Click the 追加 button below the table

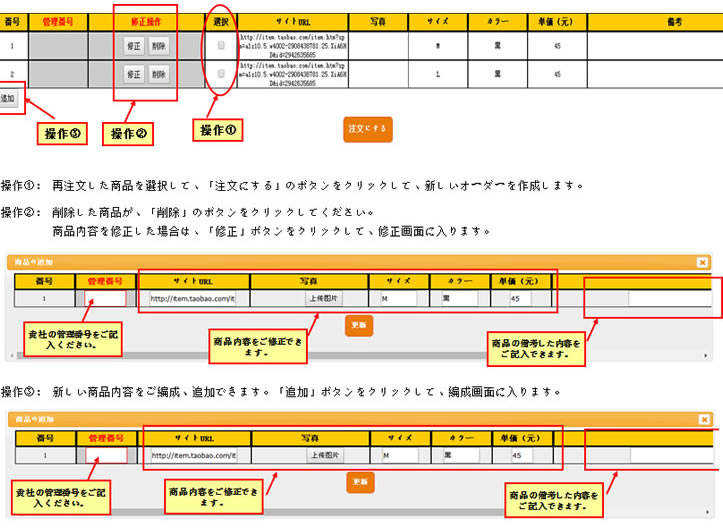(x=8, y=98)
